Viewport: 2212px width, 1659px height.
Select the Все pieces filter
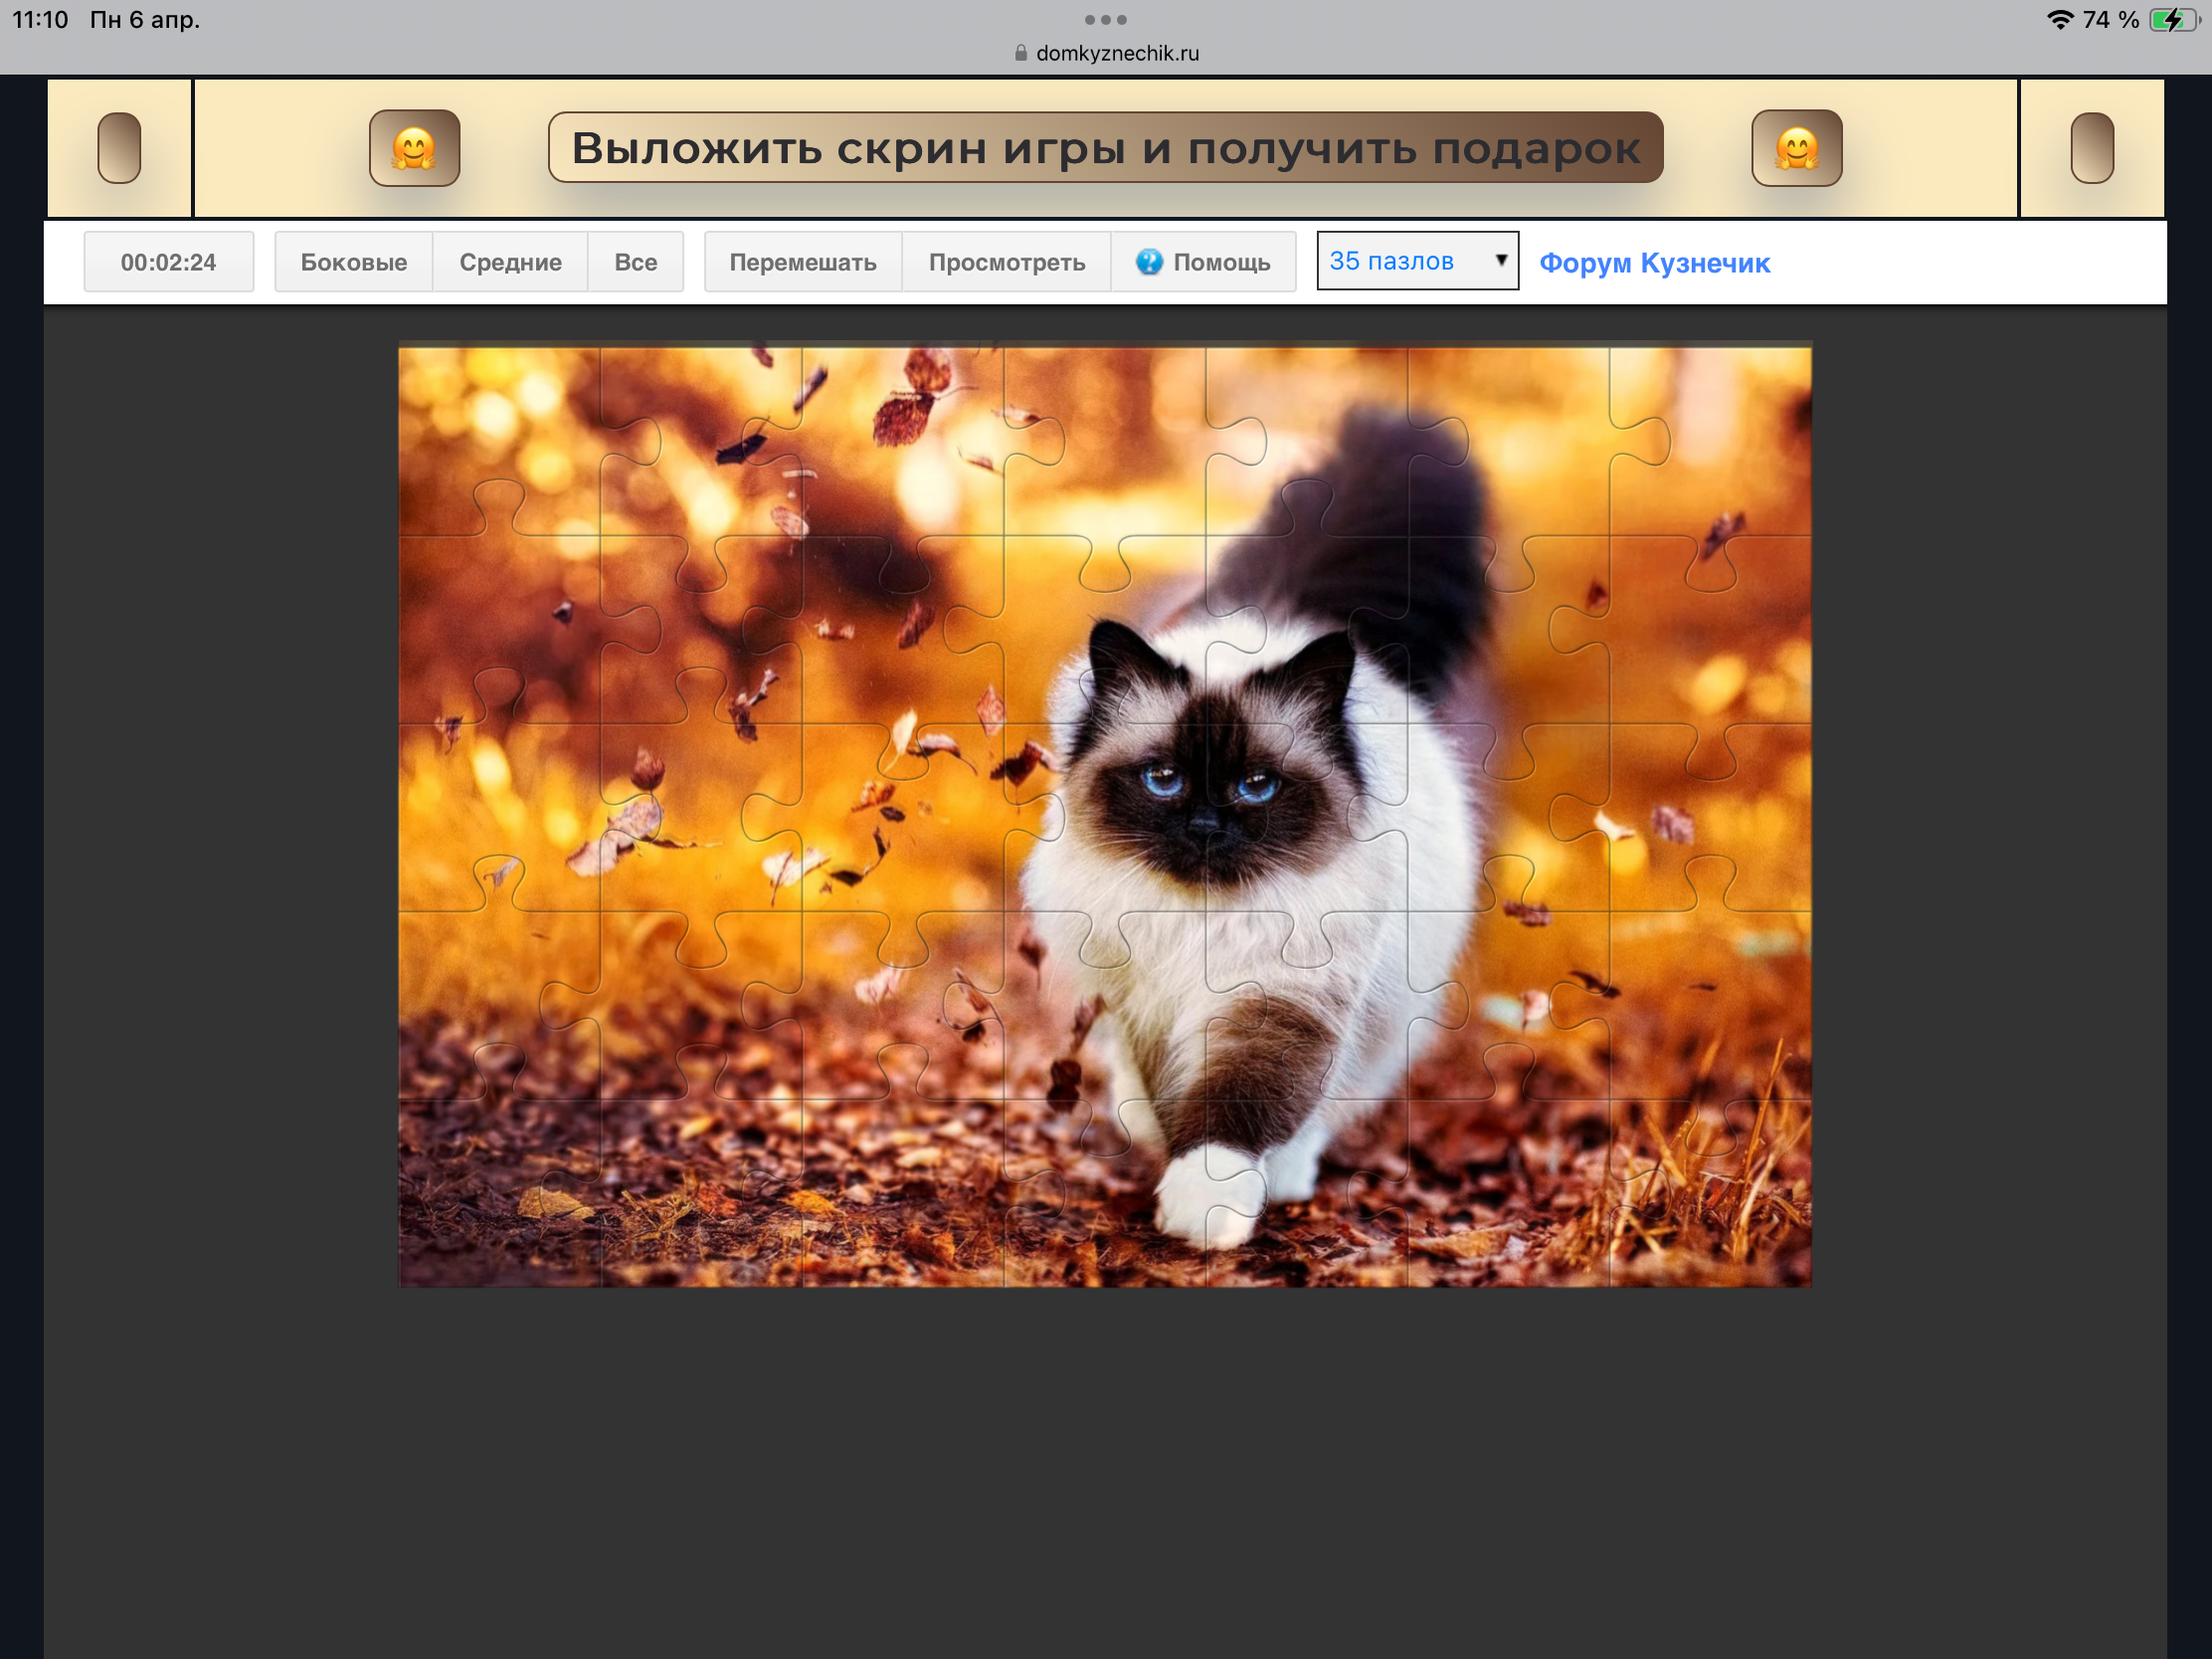[635, 262]
